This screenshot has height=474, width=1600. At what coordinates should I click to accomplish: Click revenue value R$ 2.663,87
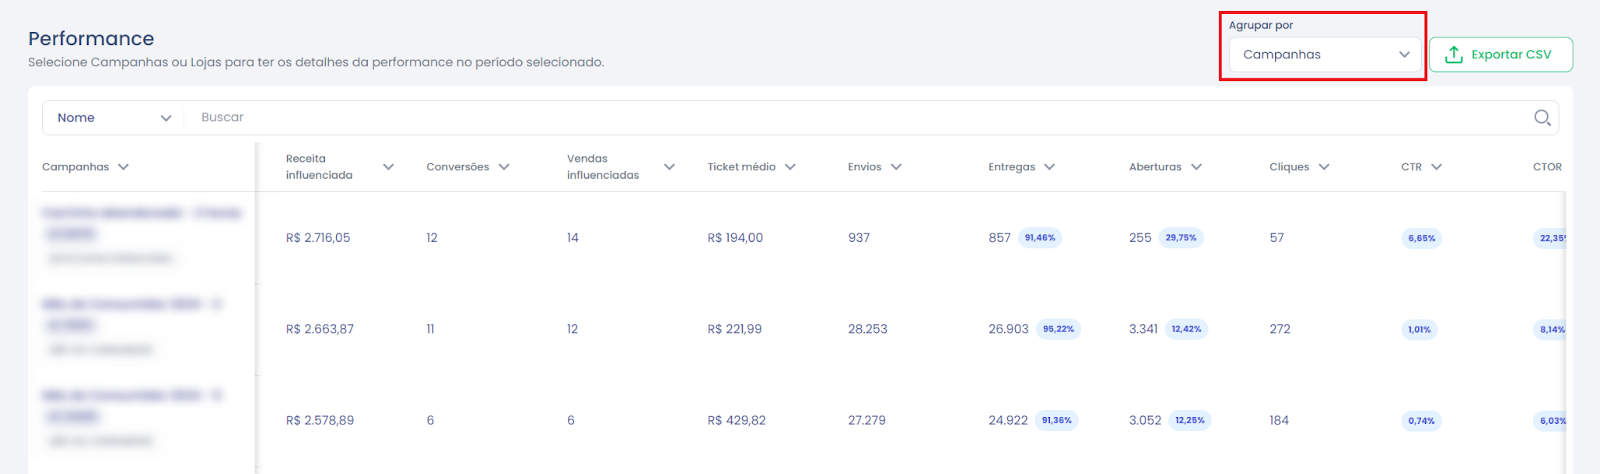(320, 329)
